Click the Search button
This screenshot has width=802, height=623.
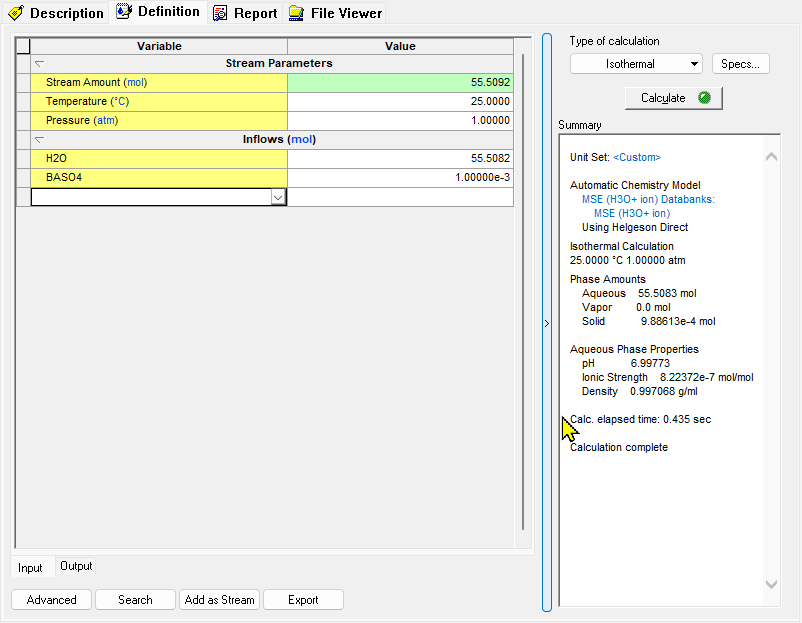(135, 599)
